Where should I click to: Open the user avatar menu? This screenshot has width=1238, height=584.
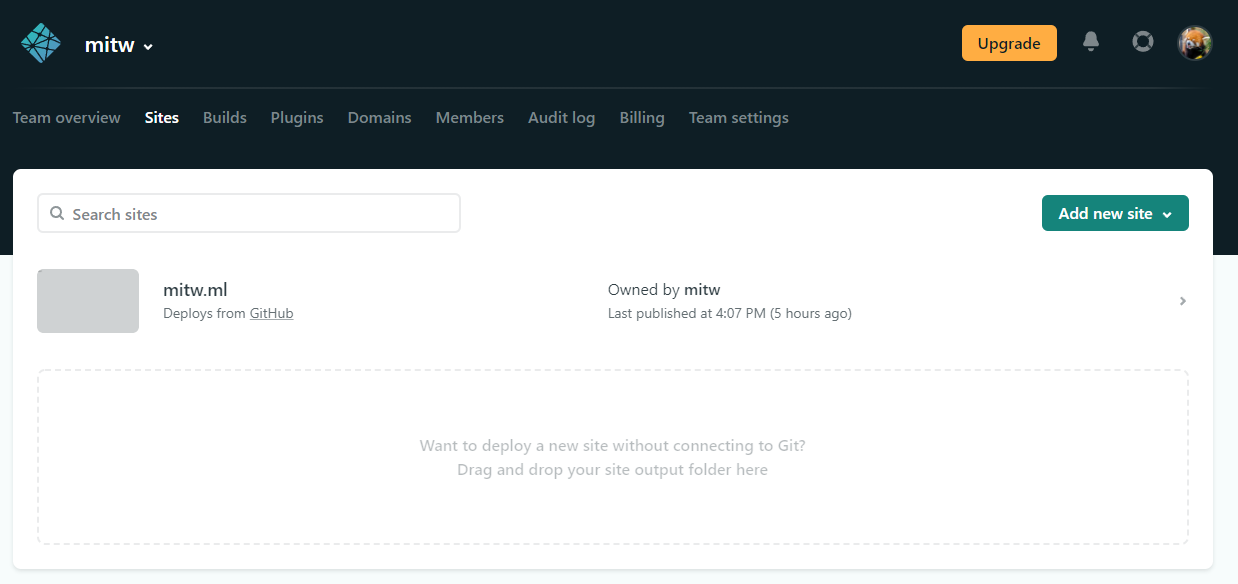1195,43
